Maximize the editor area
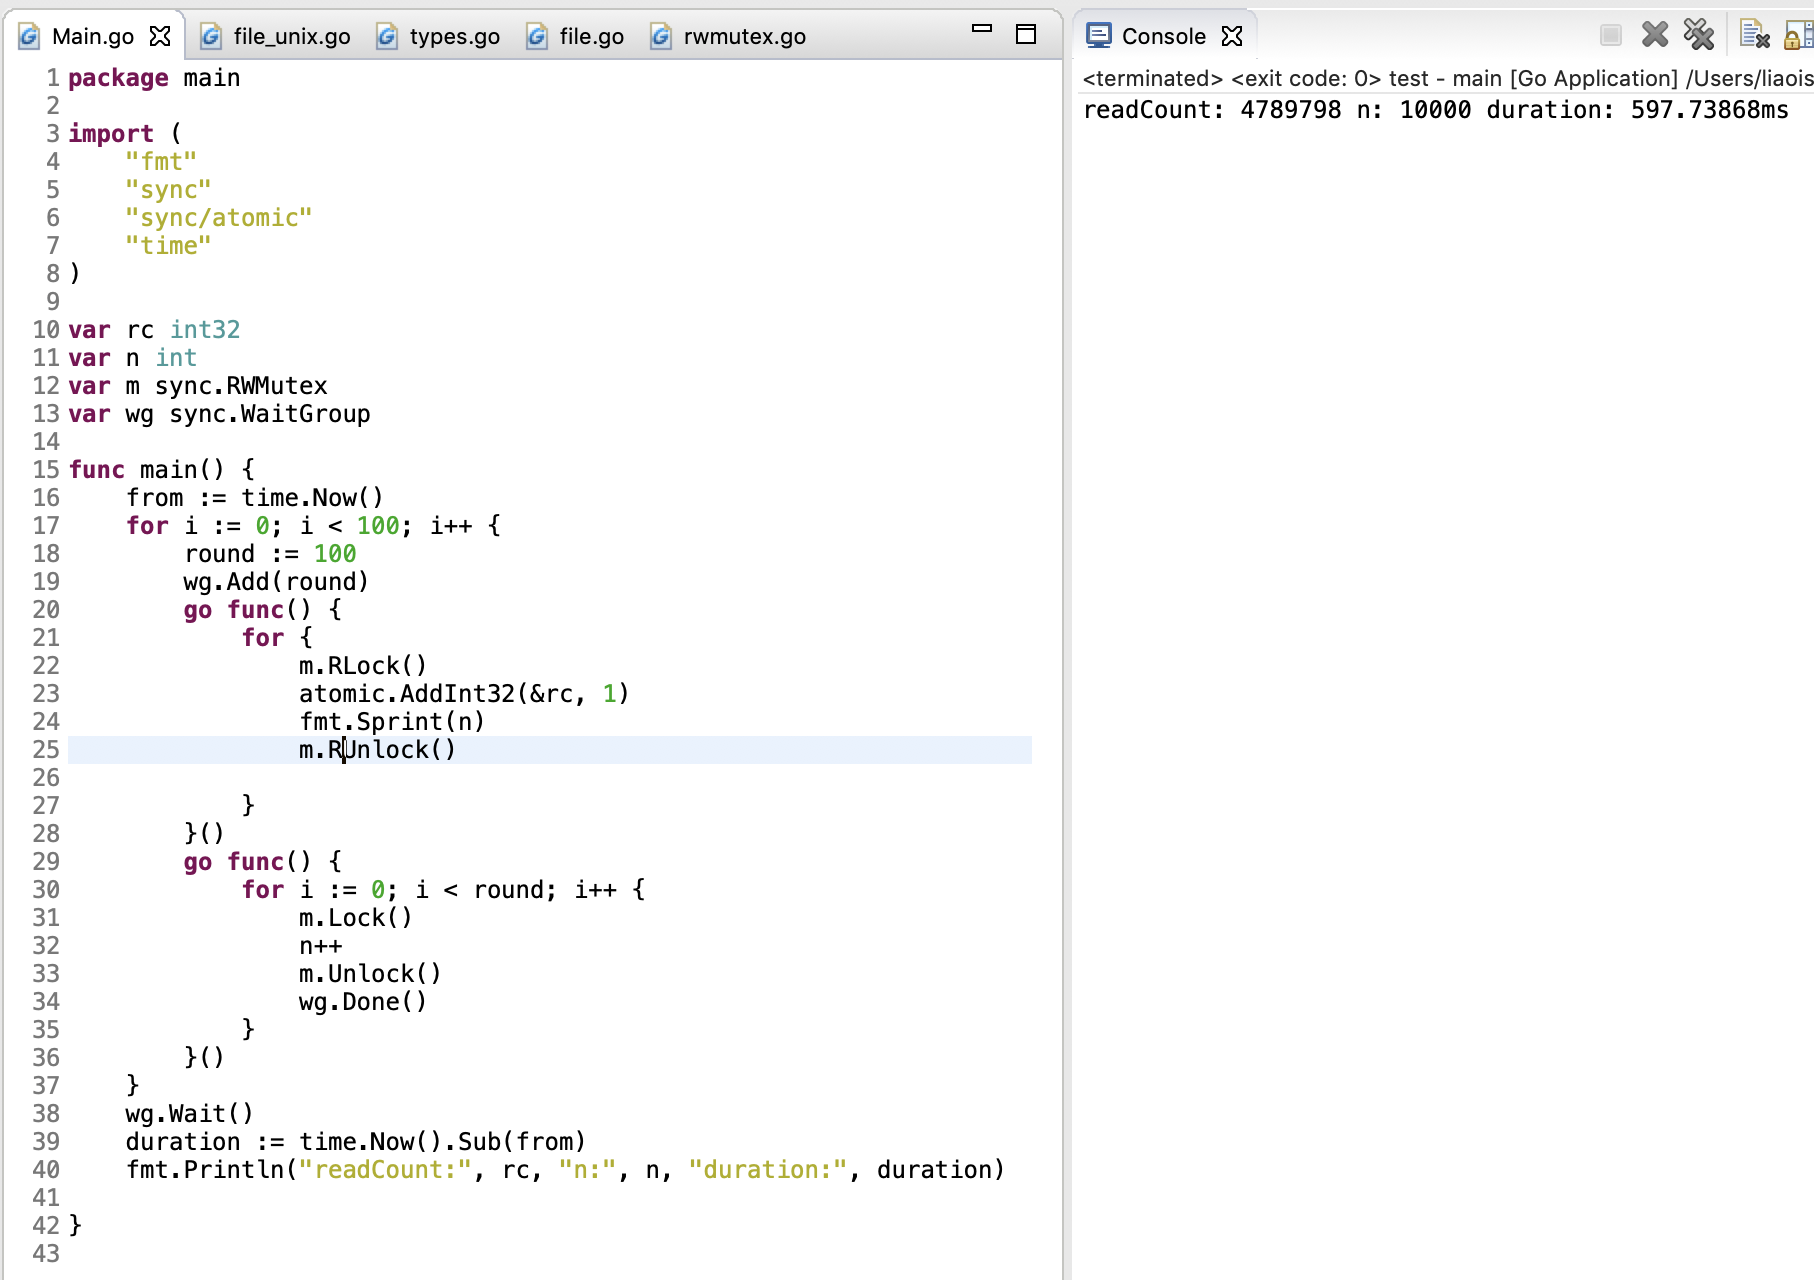Screen dimensions: 1814x1280 pos(1025,35)
